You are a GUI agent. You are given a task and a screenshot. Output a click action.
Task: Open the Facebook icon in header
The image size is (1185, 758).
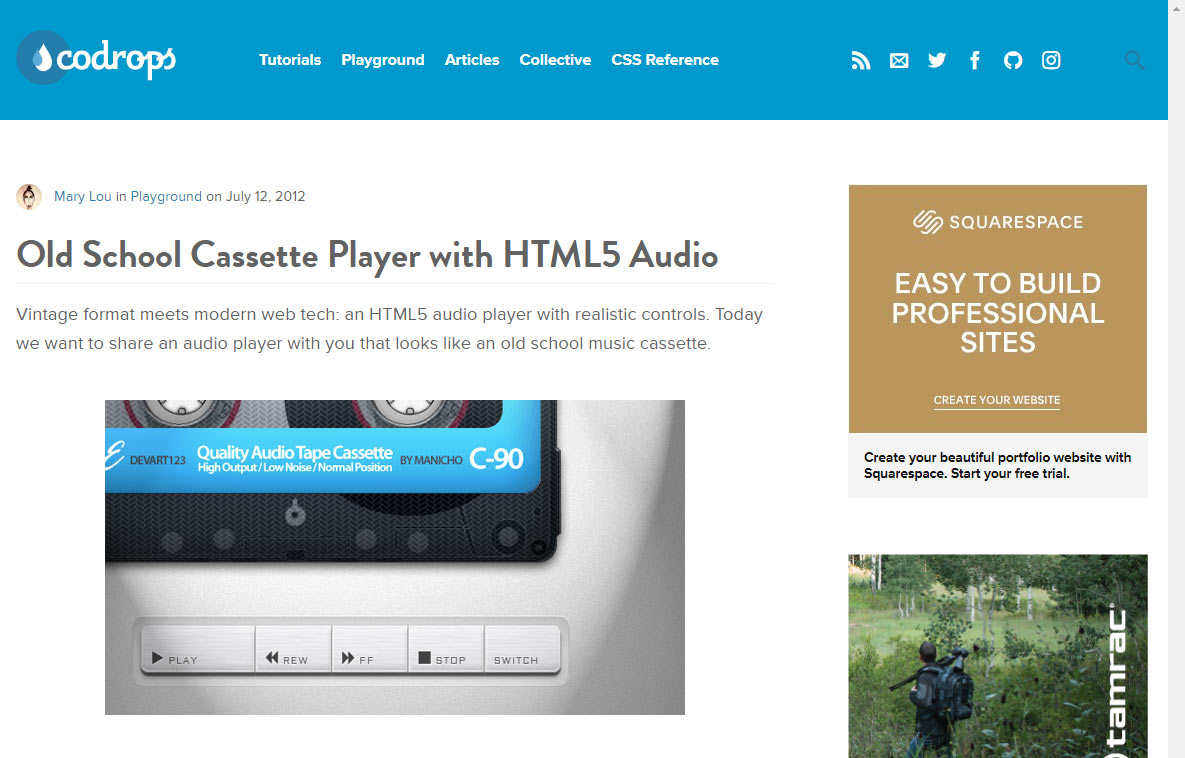coord(975,60)
